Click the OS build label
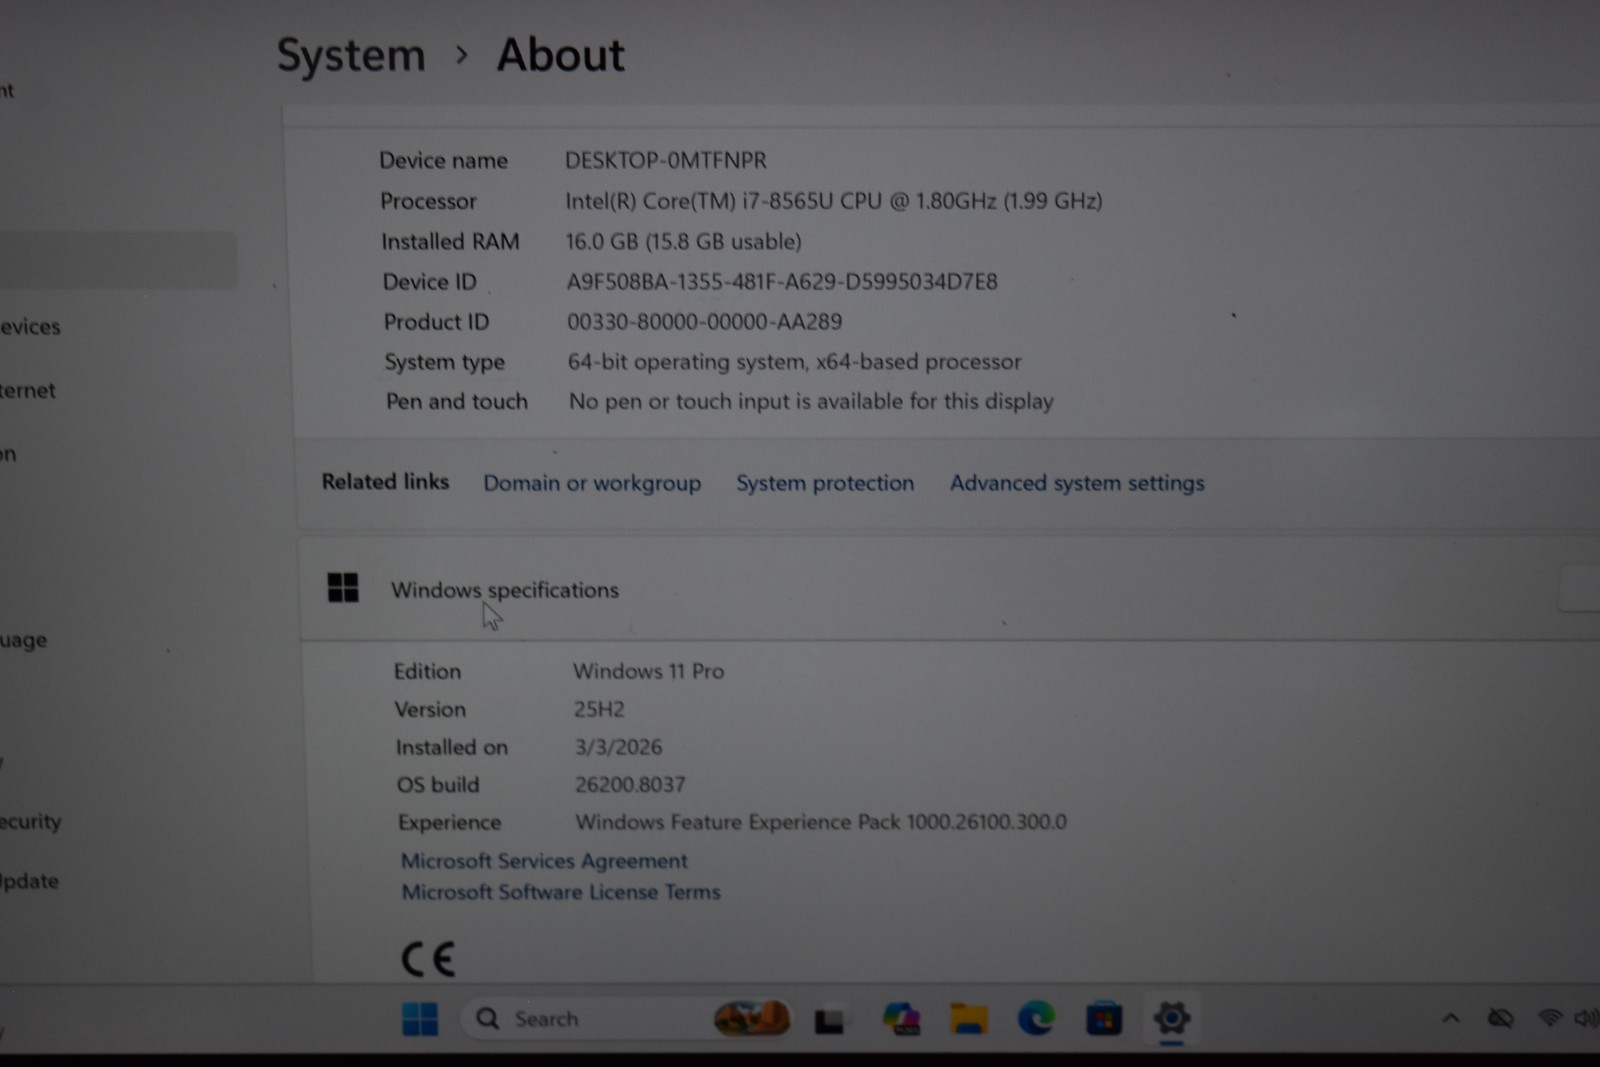1600x1067 pixels. (438, 785)
